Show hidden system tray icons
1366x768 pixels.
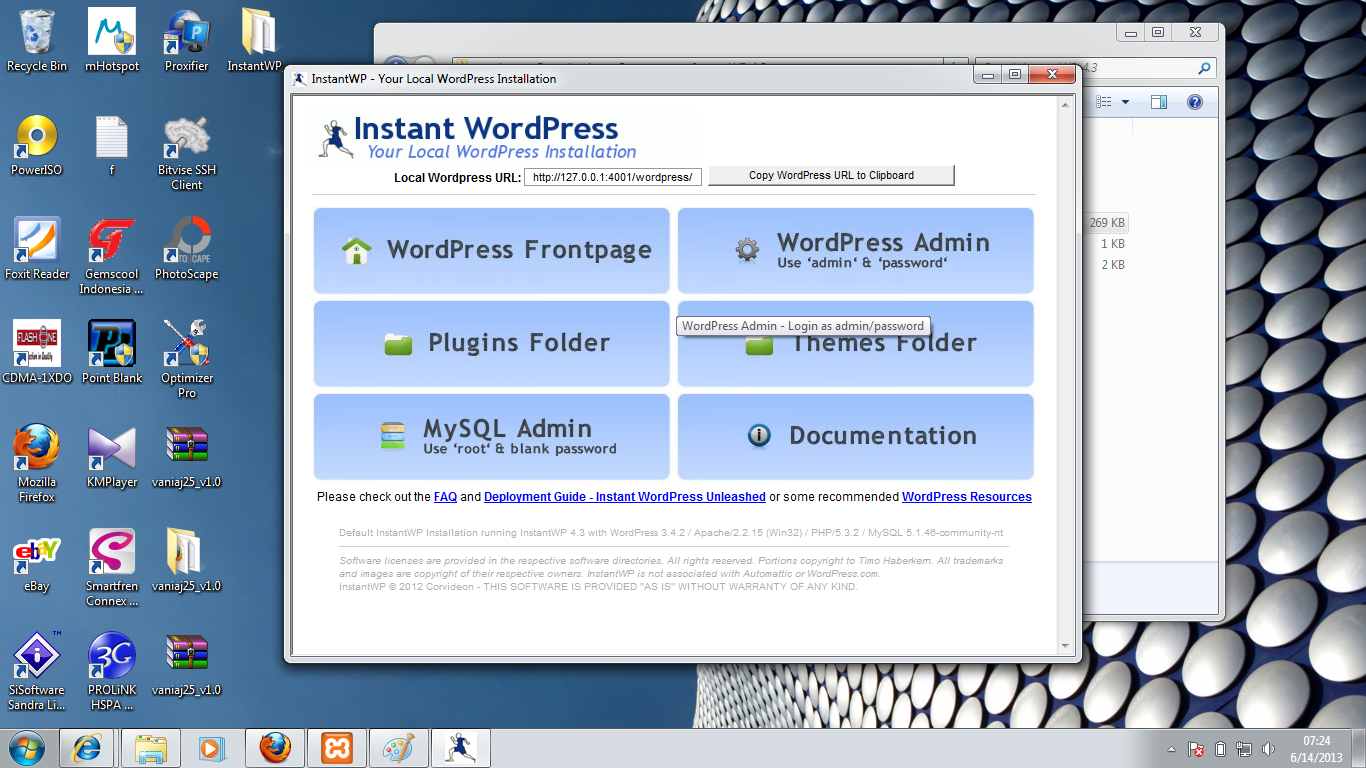click(1172, 749)
